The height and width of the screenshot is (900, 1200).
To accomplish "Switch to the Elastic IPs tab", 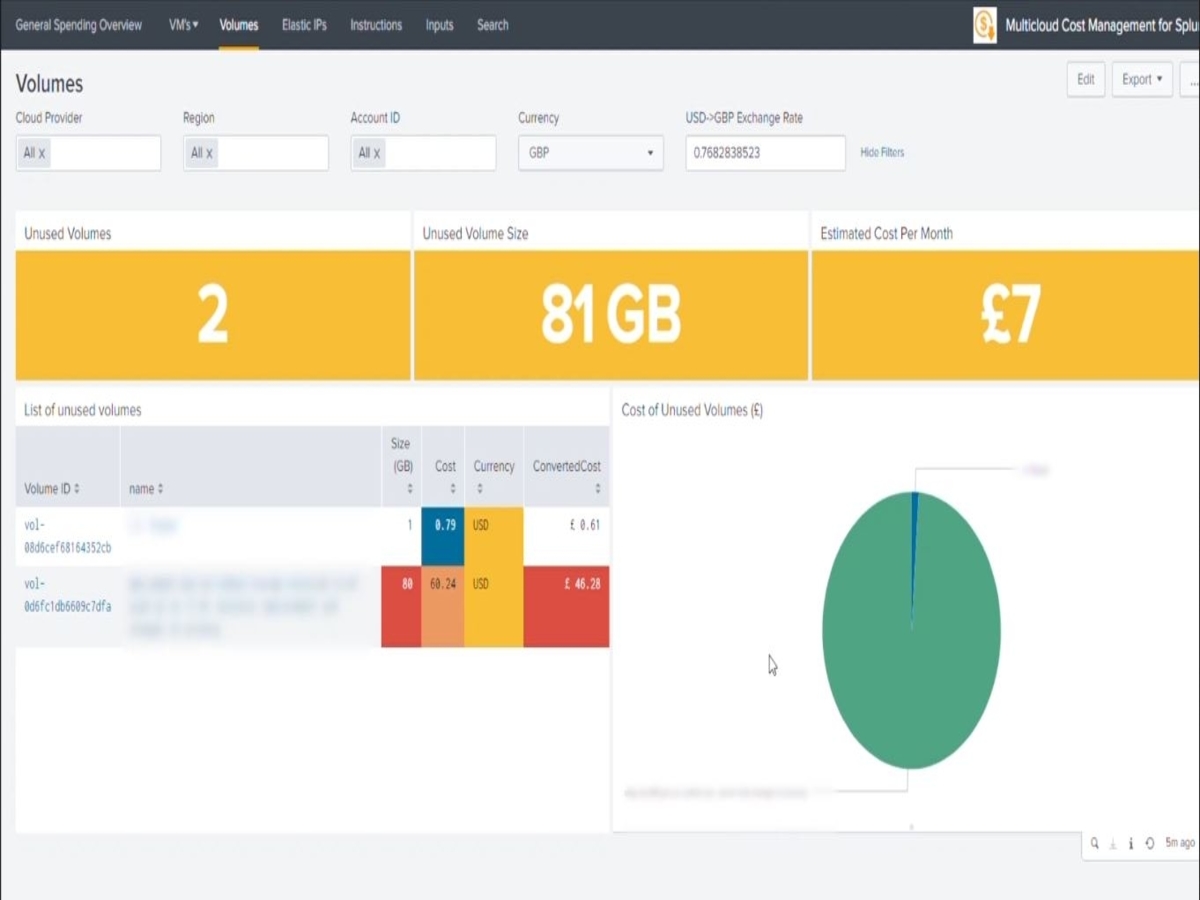I will (x=304, y=25).
